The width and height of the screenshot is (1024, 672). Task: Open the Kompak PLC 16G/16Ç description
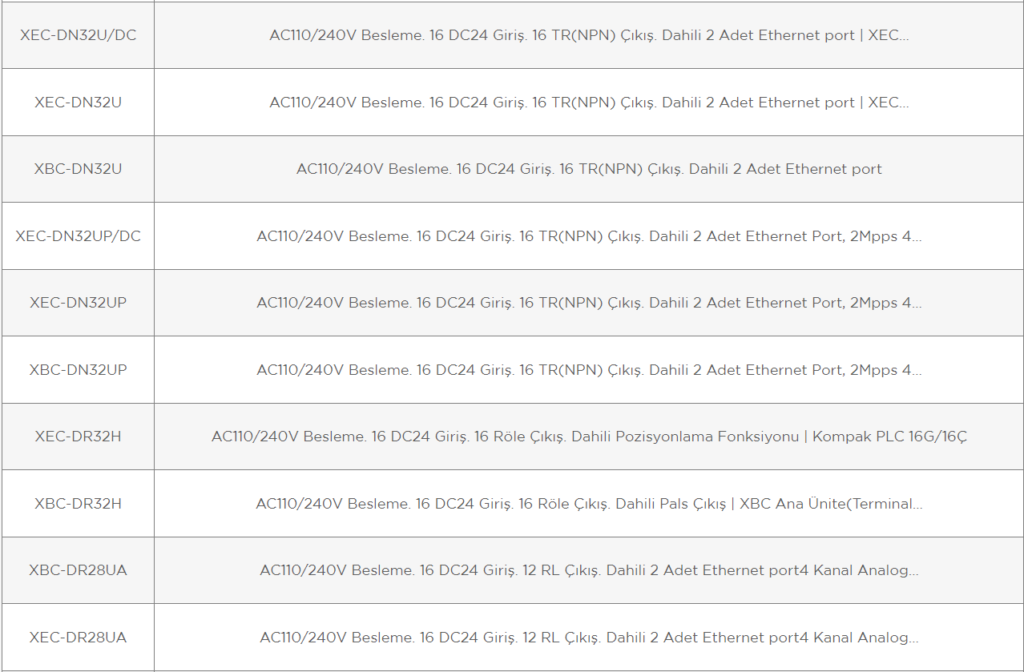coord(589,436)
